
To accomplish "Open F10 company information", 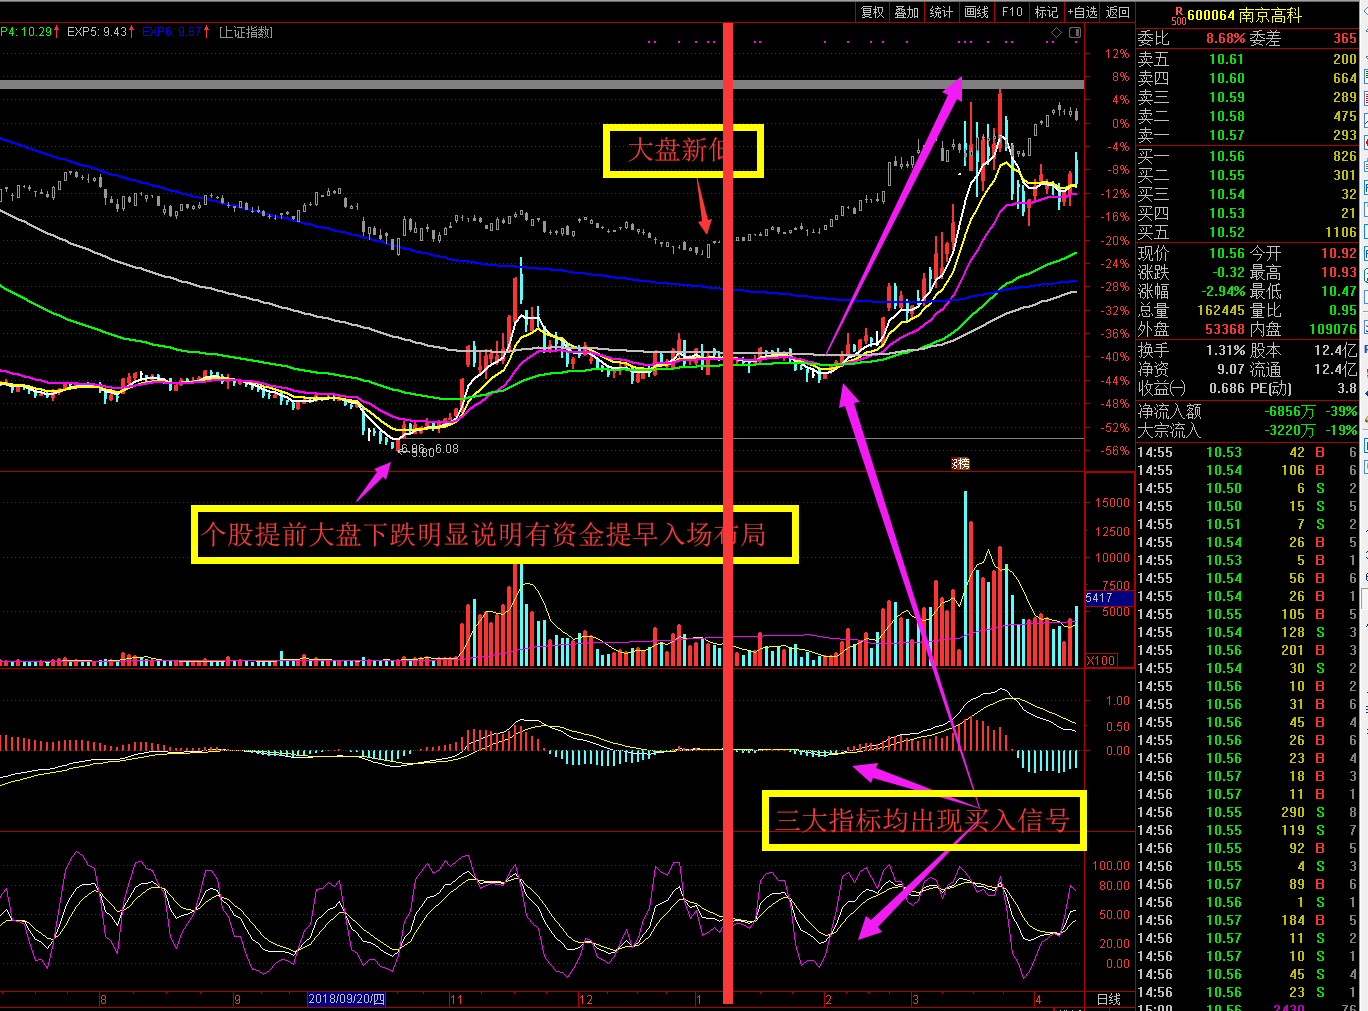I will (x=1012, y=12).
